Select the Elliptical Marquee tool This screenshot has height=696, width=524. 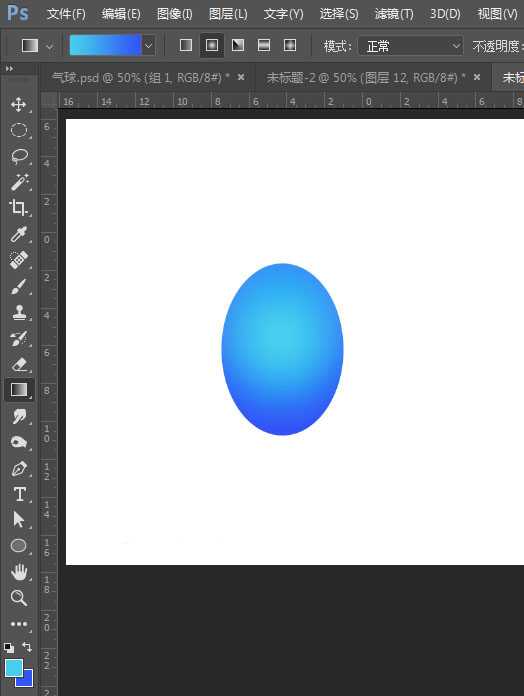(18, 130)
